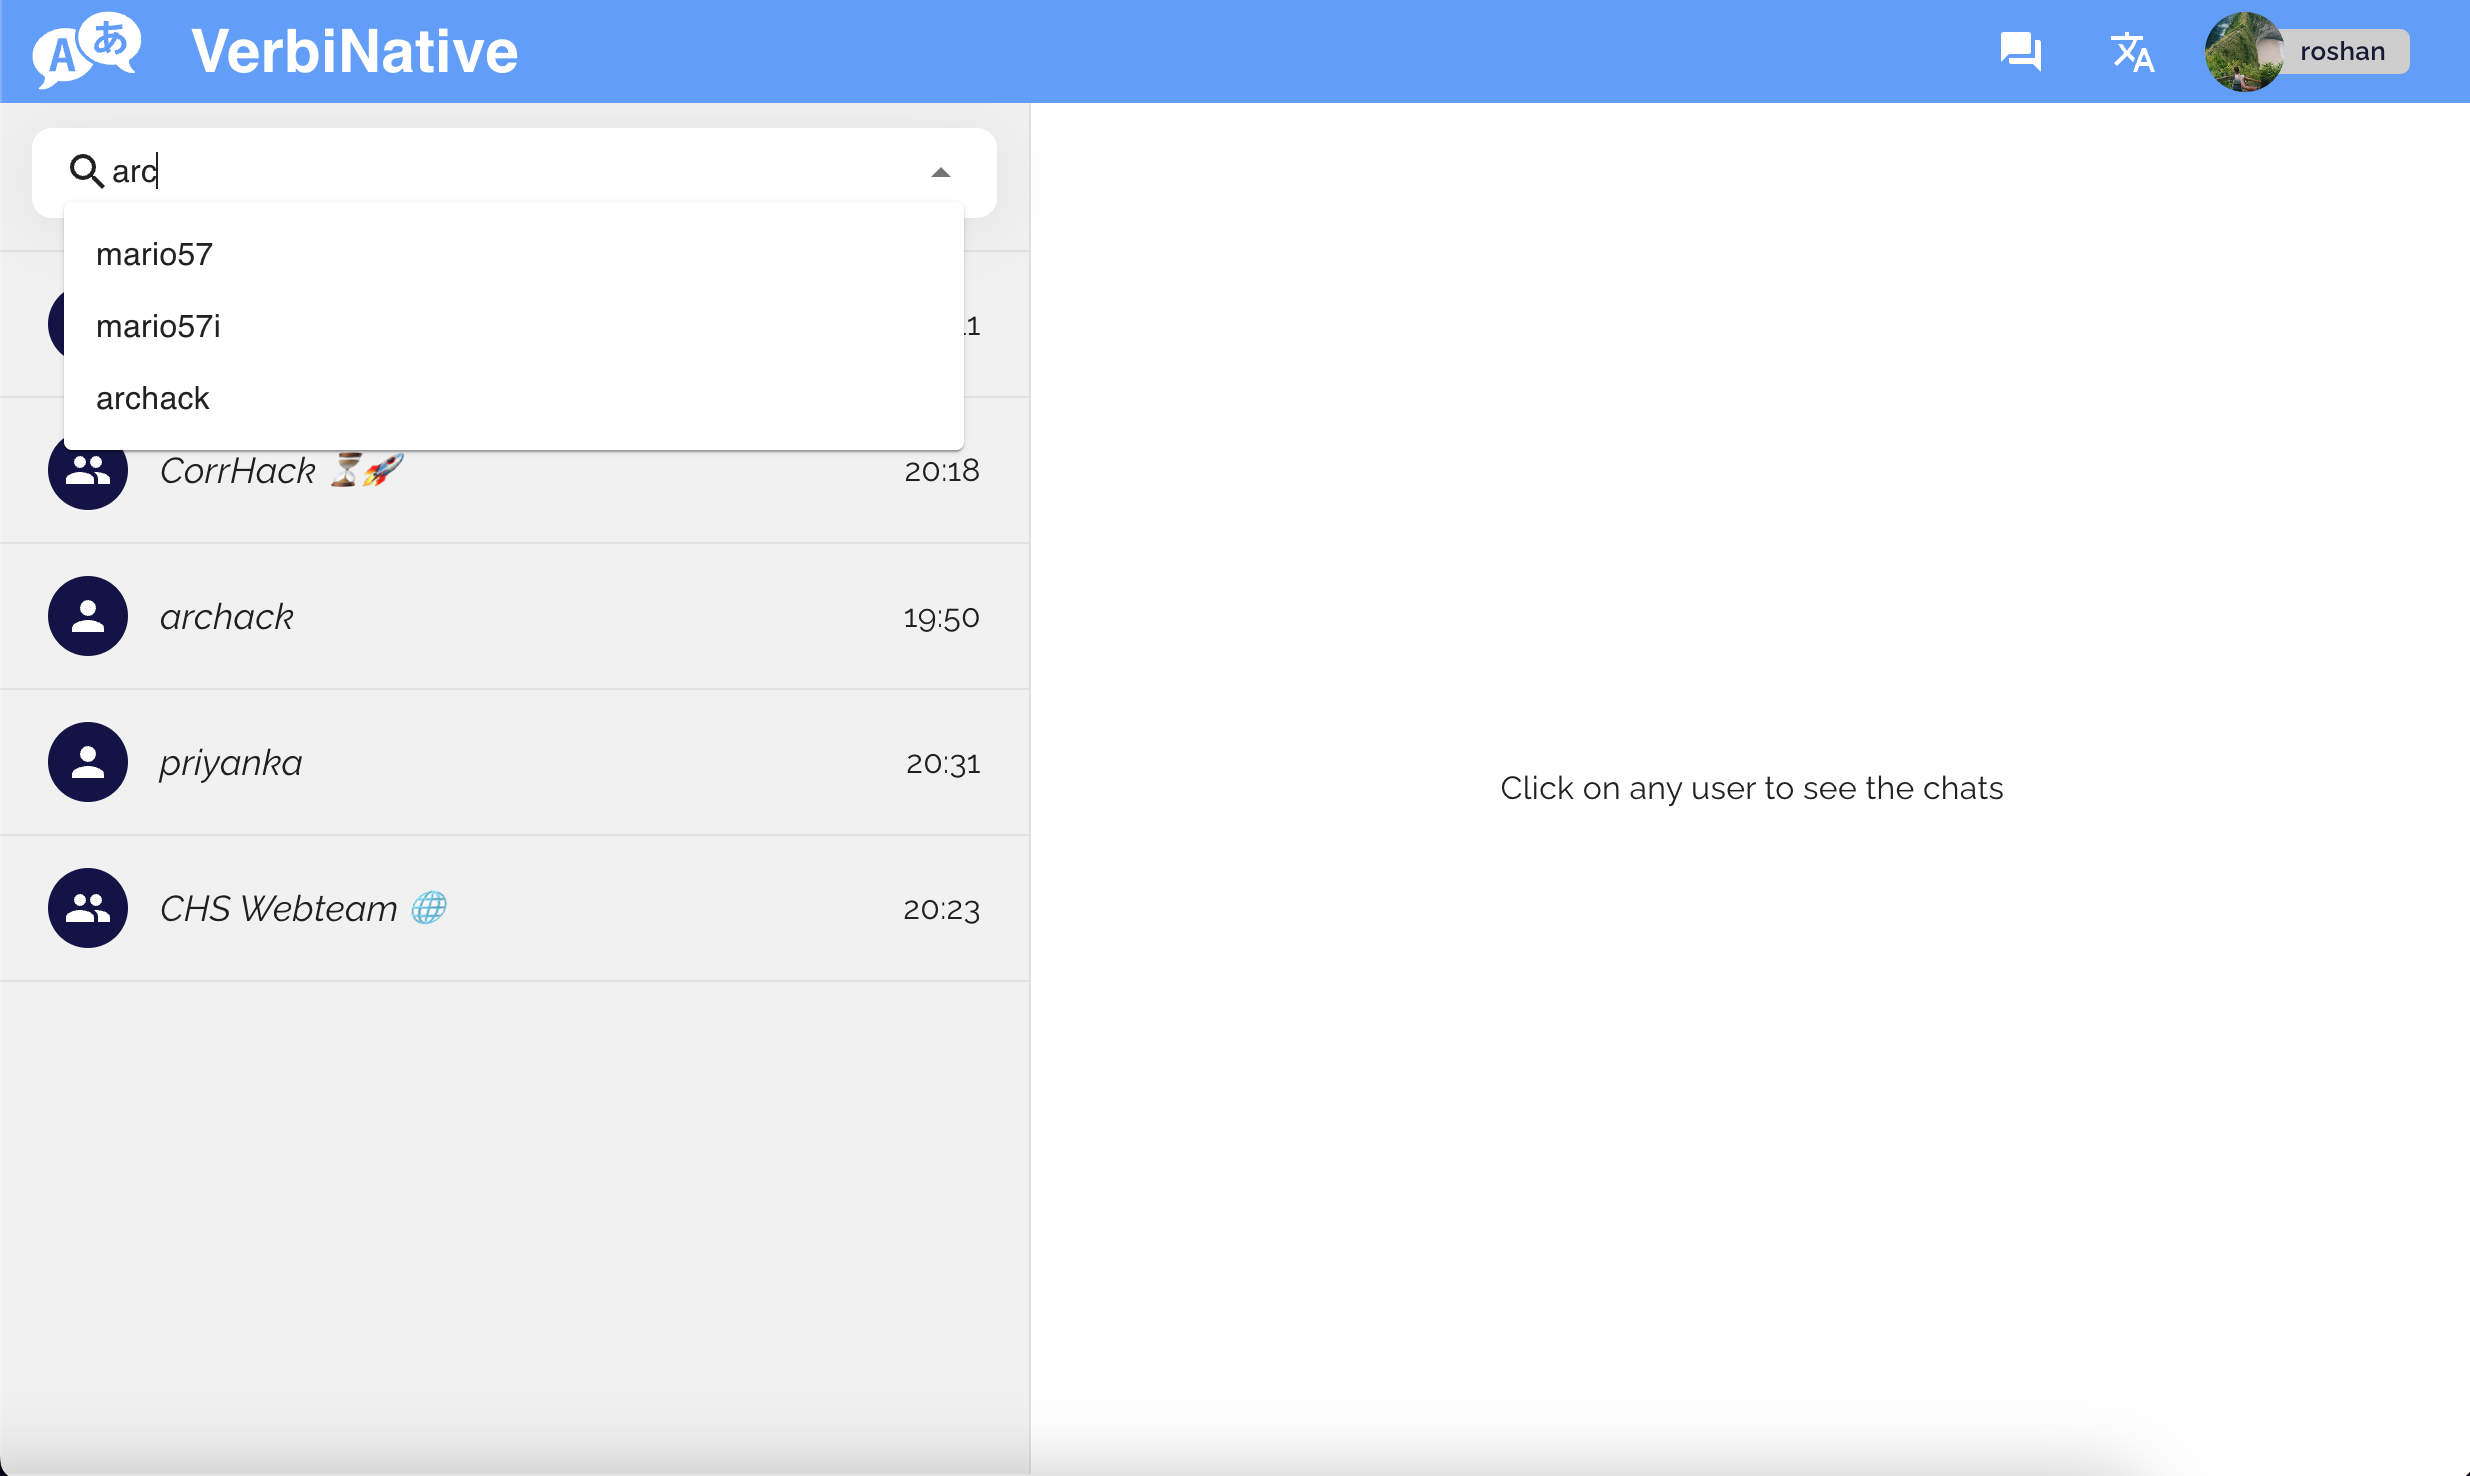Screen dimensions: 2470x1476
Task: Click the search magnifier icon
Action: point(86,171)
